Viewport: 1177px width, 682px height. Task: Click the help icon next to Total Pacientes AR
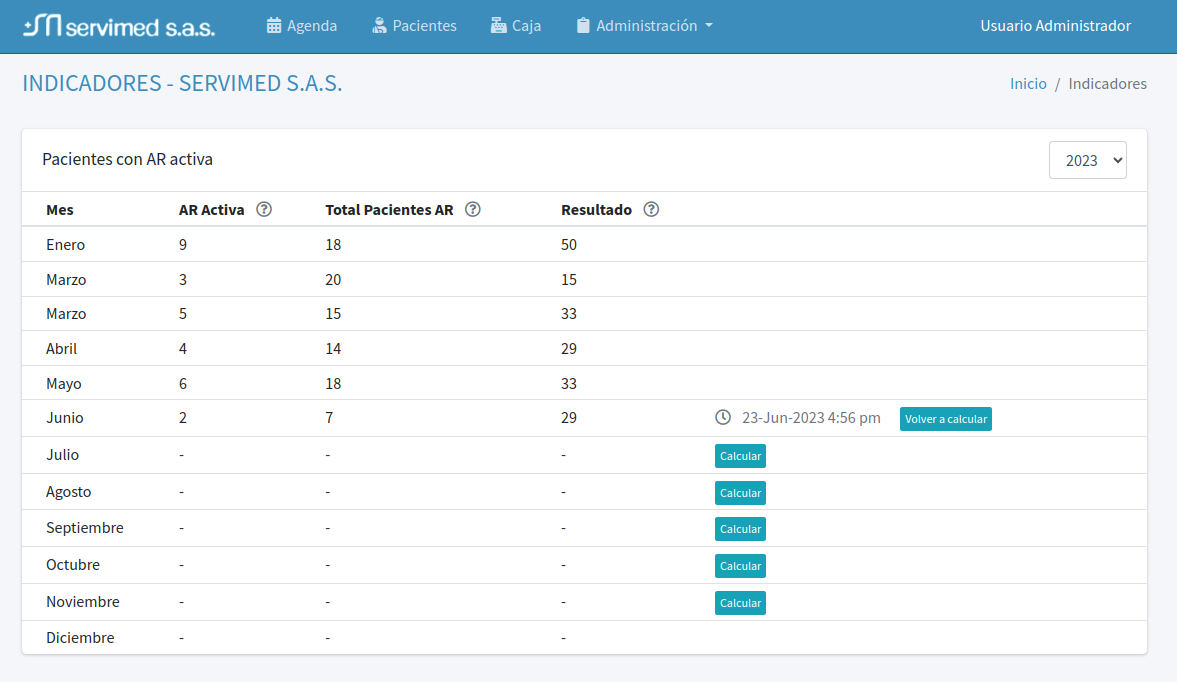pos(473,210)
